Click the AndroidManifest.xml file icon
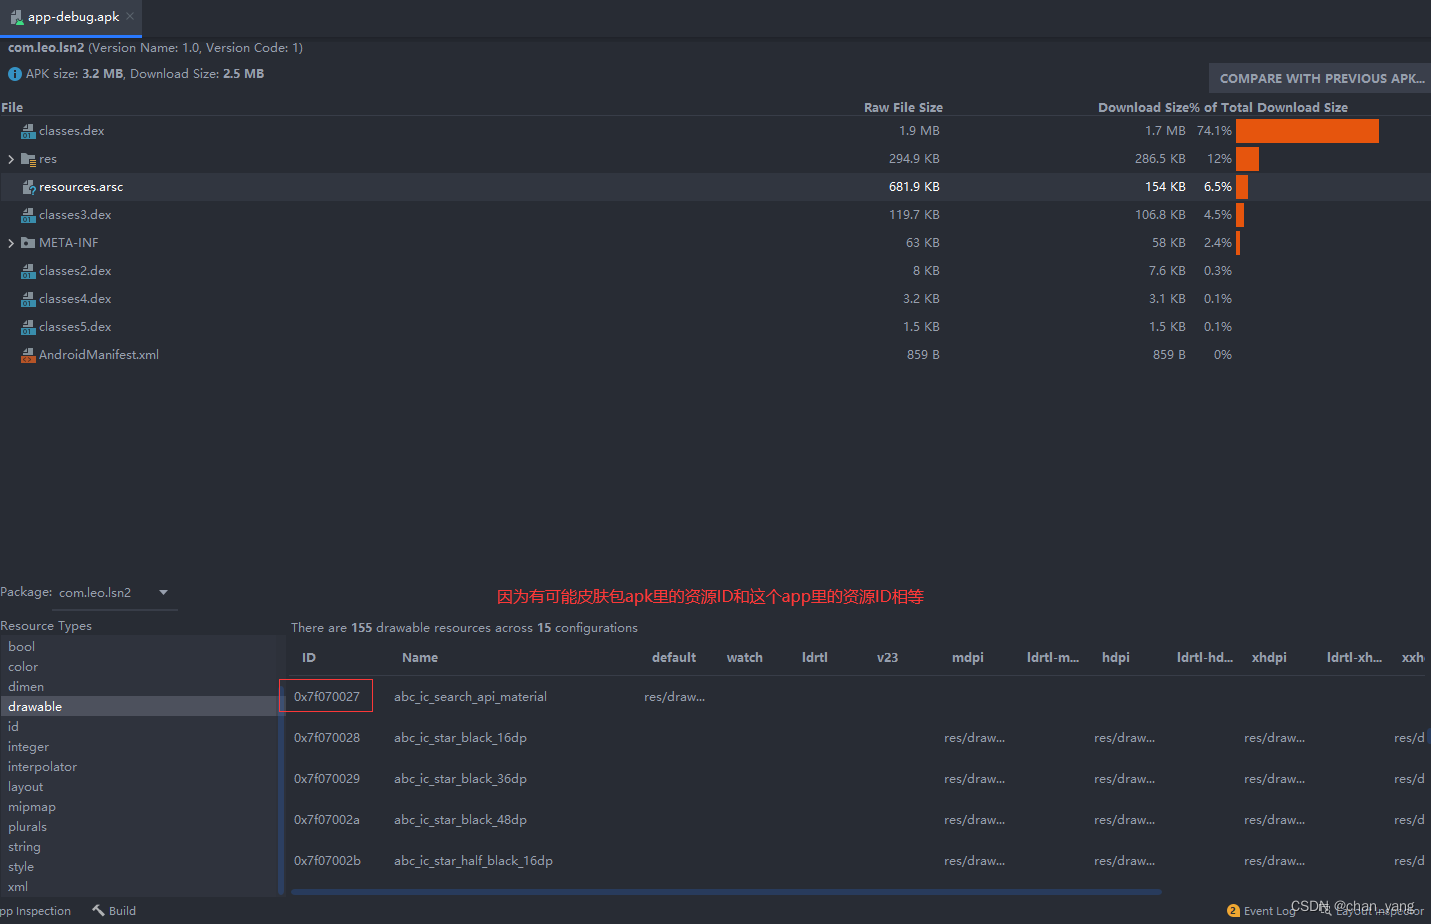 click(29, 355)
